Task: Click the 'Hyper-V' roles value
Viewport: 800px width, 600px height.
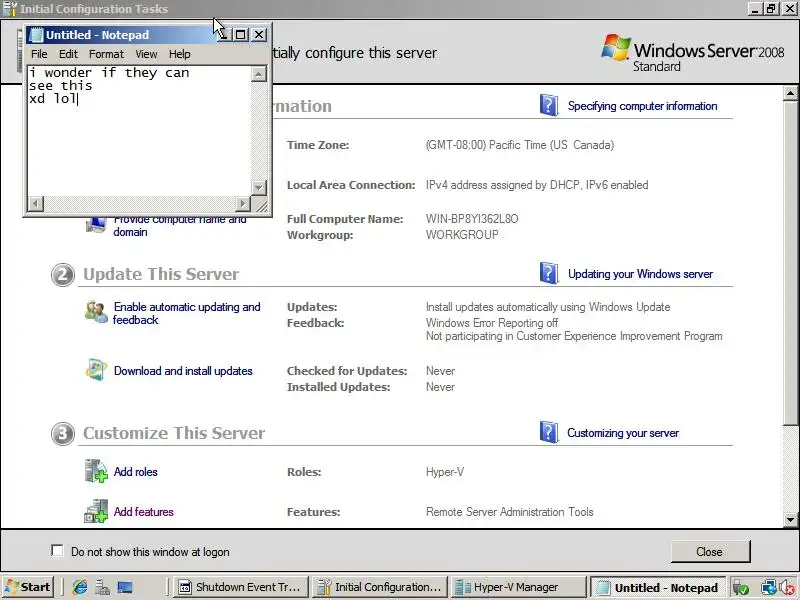Action: [445, 472]
